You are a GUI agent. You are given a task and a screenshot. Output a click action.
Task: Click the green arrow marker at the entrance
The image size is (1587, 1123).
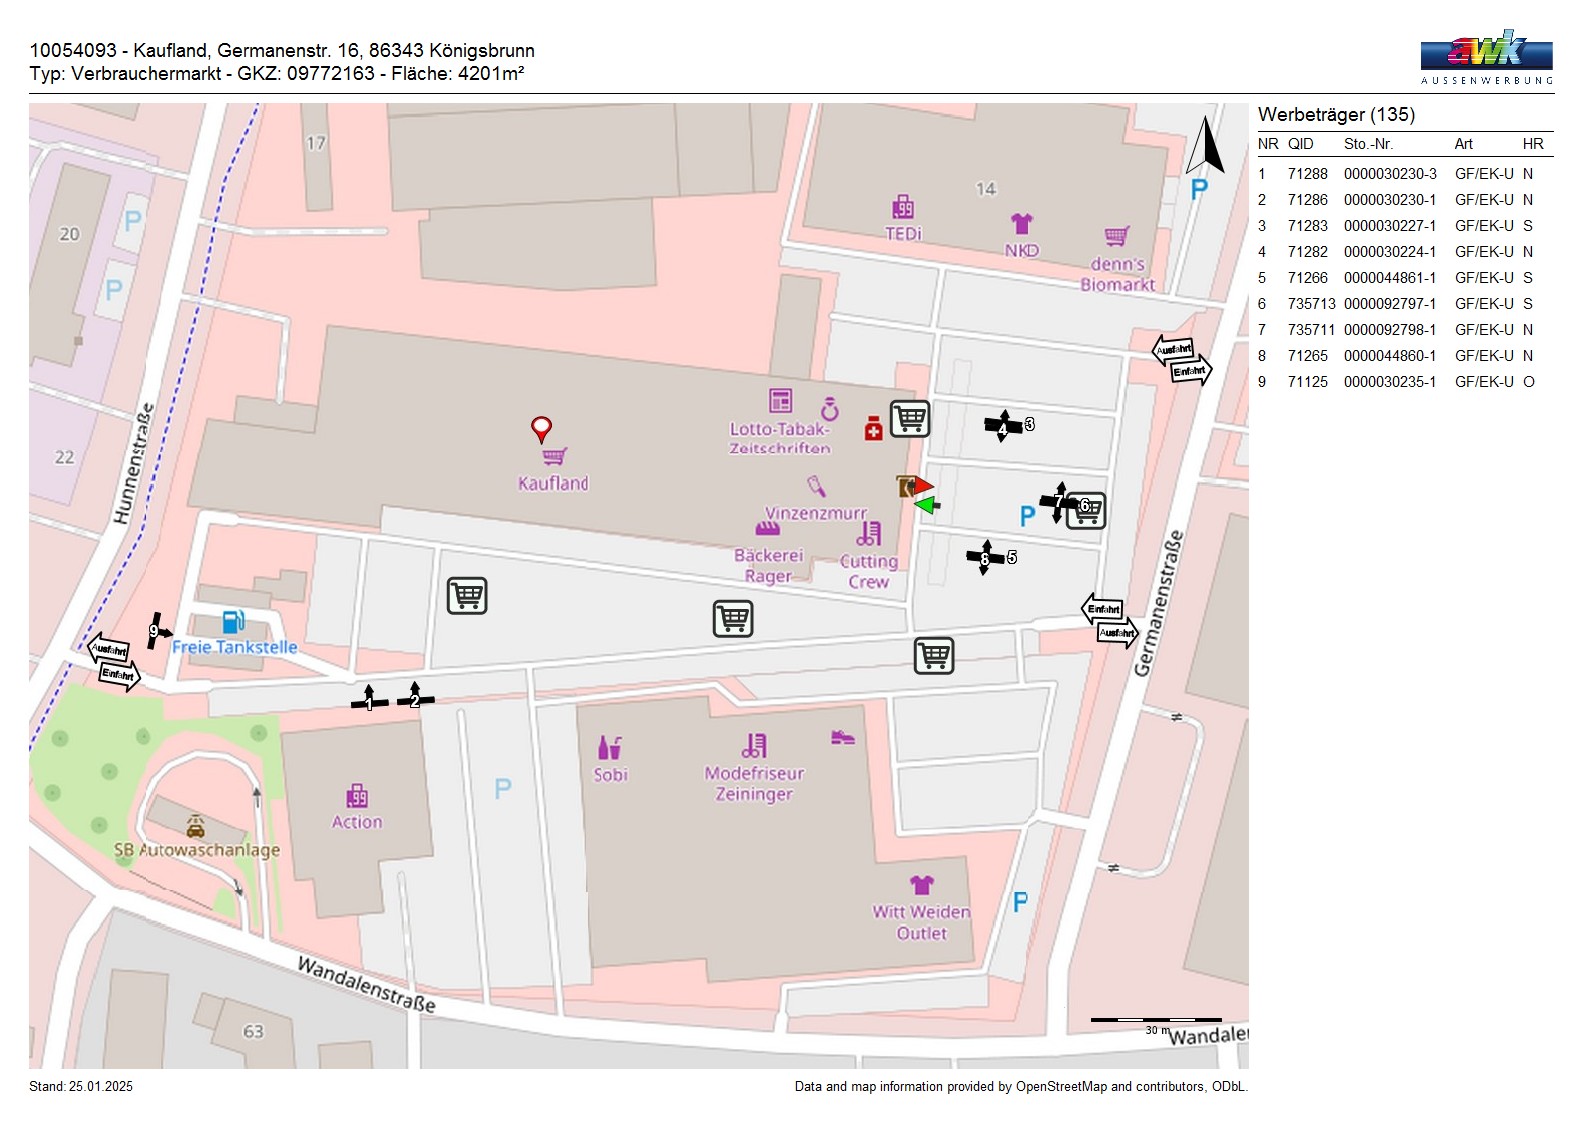[926, 505]
